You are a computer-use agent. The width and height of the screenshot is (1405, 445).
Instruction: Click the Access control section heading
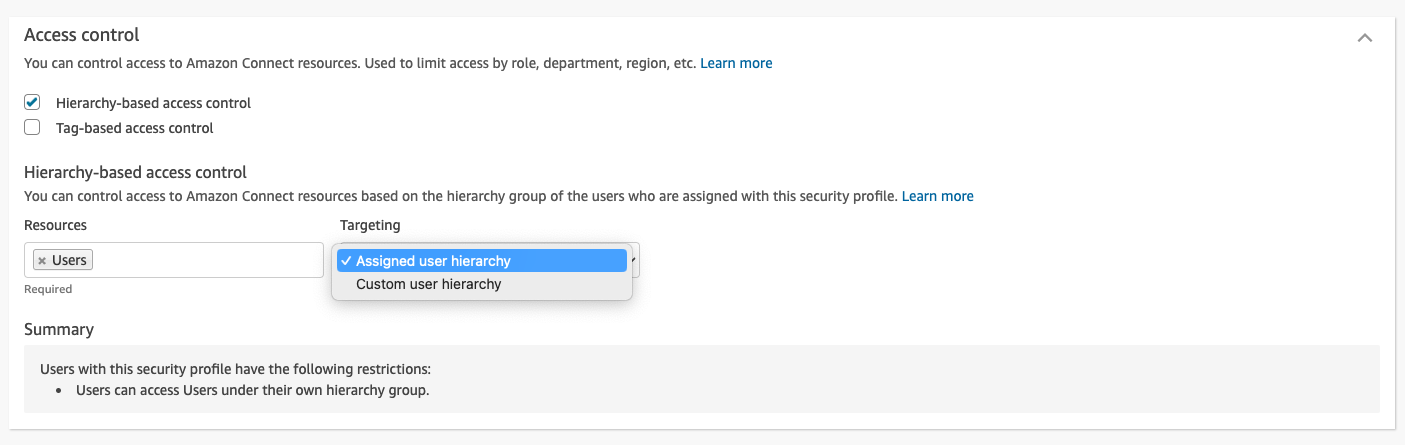coord(81,35)
